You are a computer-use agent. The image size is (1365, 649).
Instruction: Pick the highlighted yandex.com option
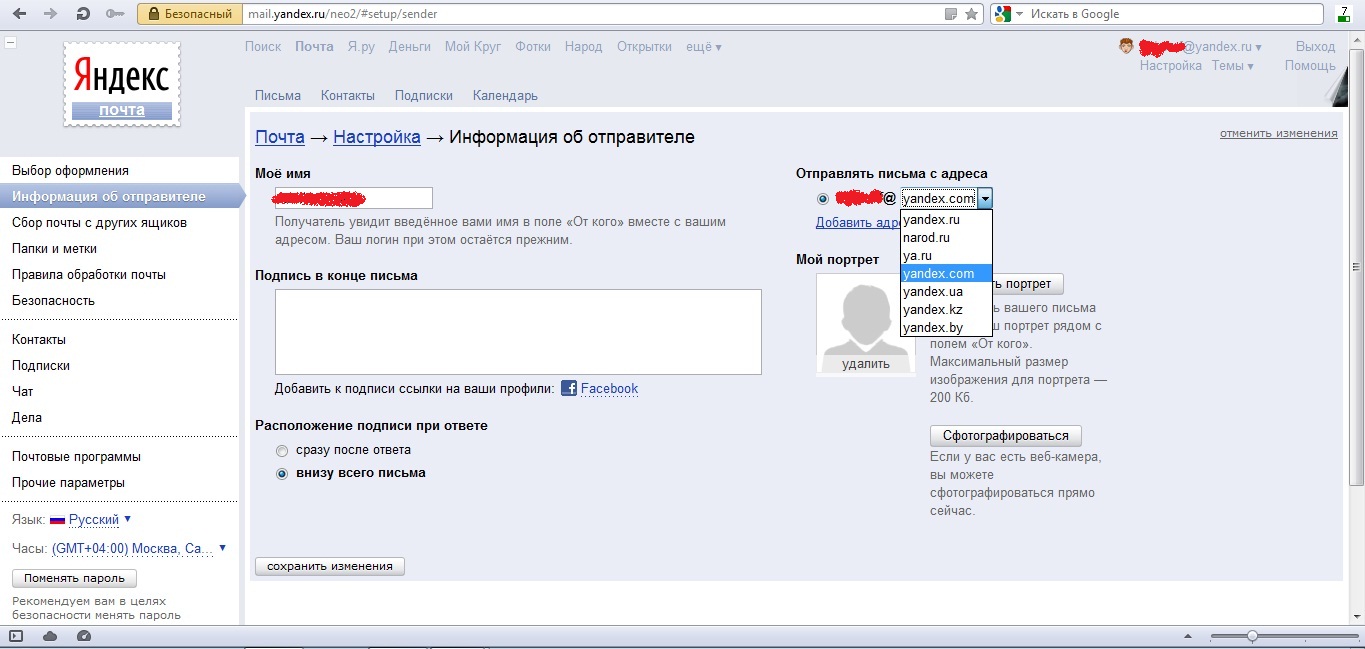946,273
